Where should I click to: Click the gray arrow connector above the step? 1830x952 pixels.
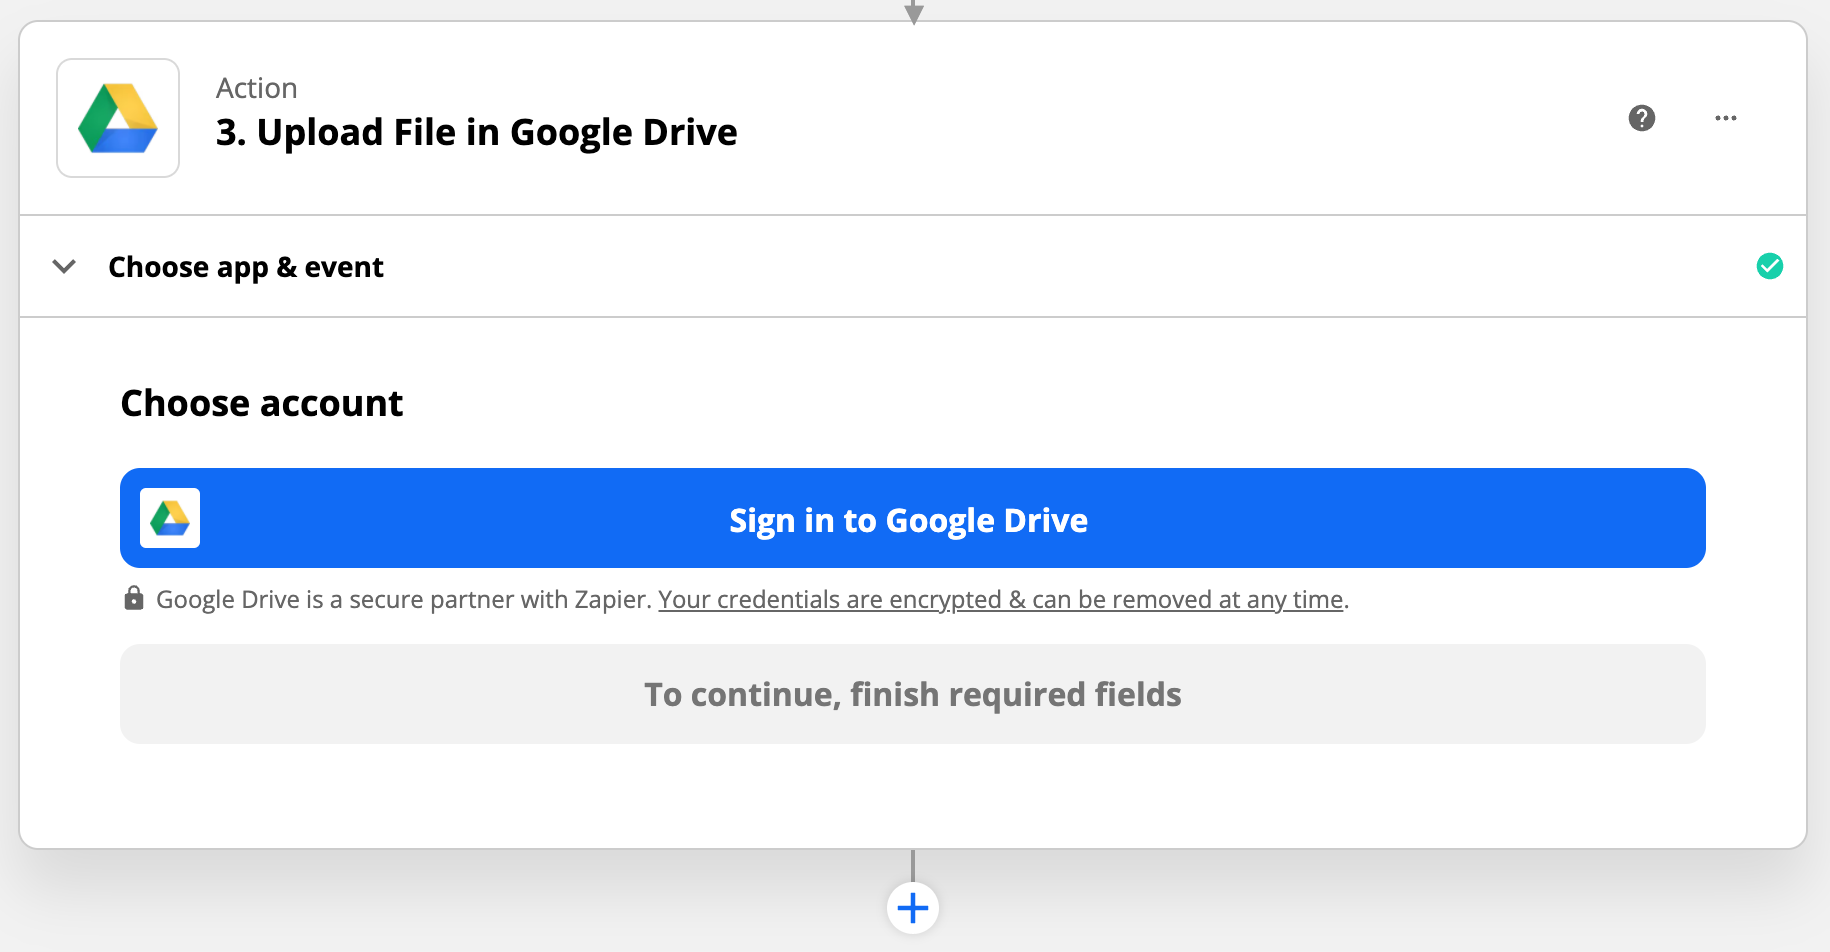point(913,10)
